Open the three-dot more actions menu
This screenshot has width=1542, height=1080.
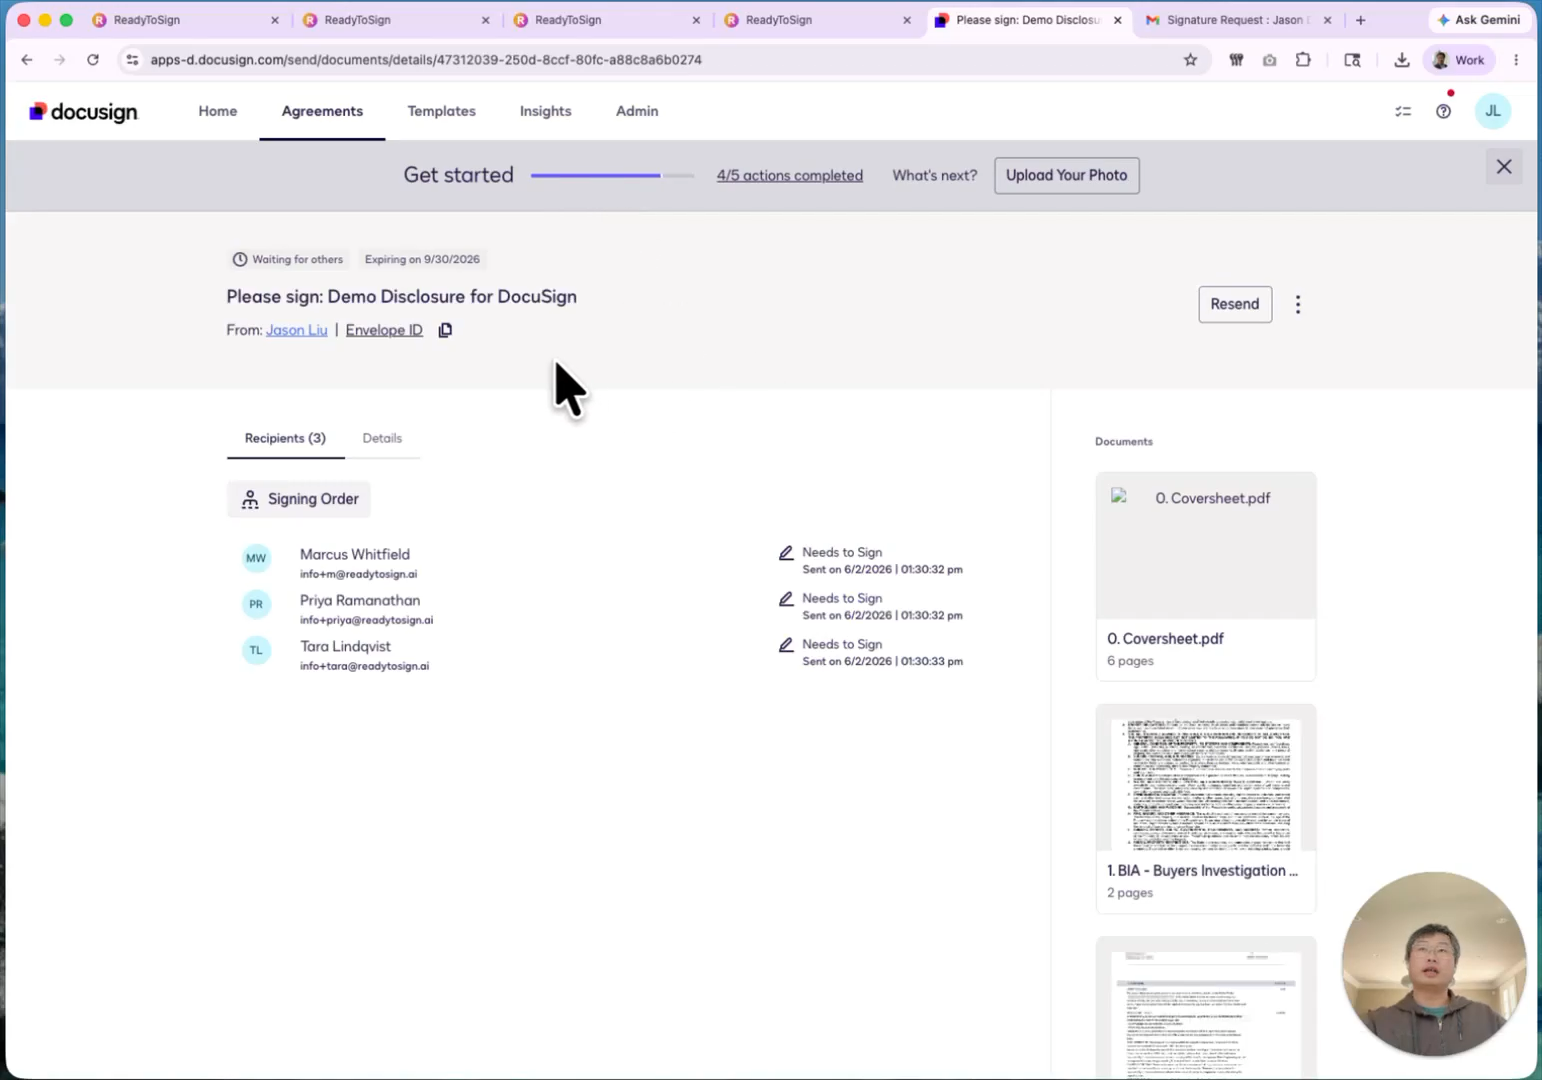[1298, 304]
